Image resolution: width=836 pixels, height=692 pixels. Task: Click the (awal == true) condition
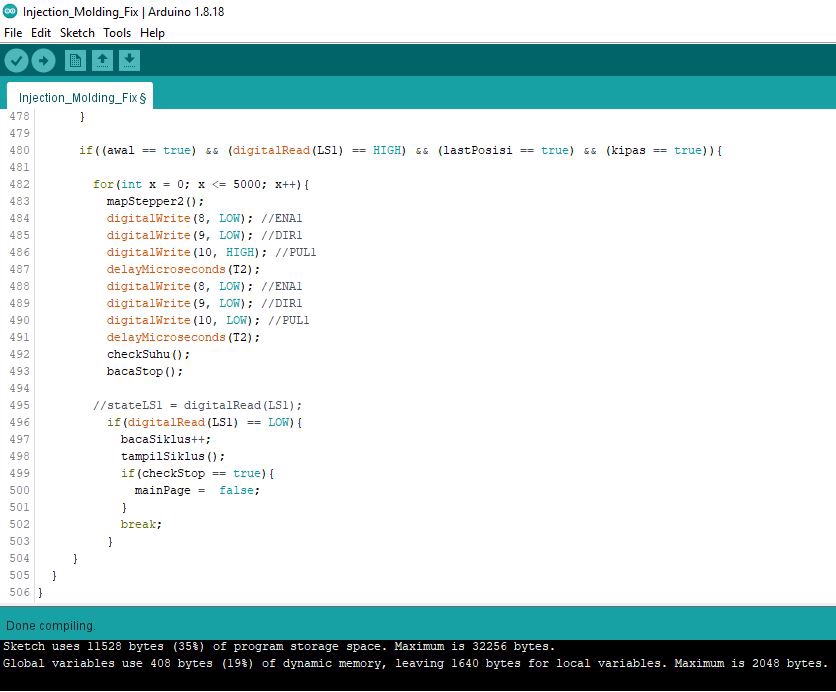point(148,150)
